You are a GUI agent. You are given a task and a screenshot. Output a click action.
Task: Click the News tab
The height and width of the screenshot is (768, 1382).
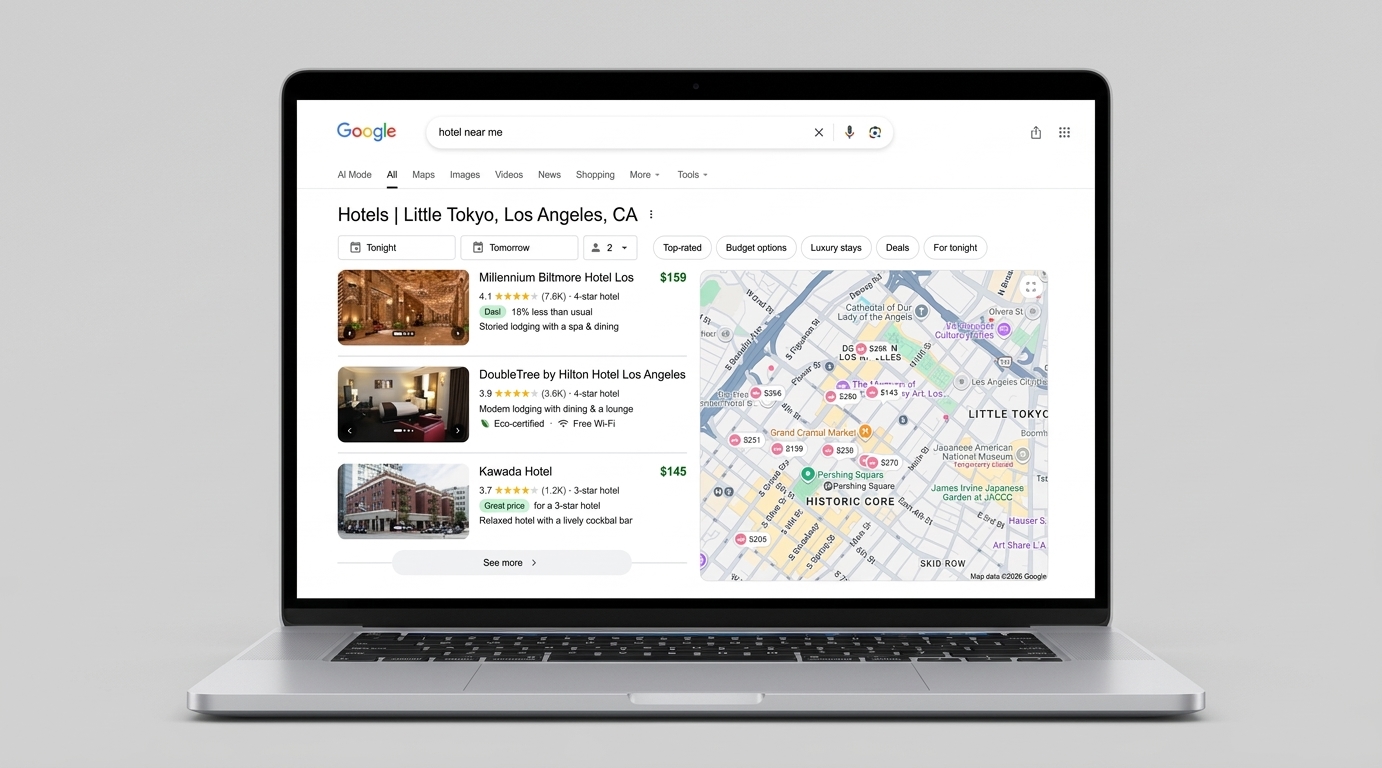(x=549, y=175)
